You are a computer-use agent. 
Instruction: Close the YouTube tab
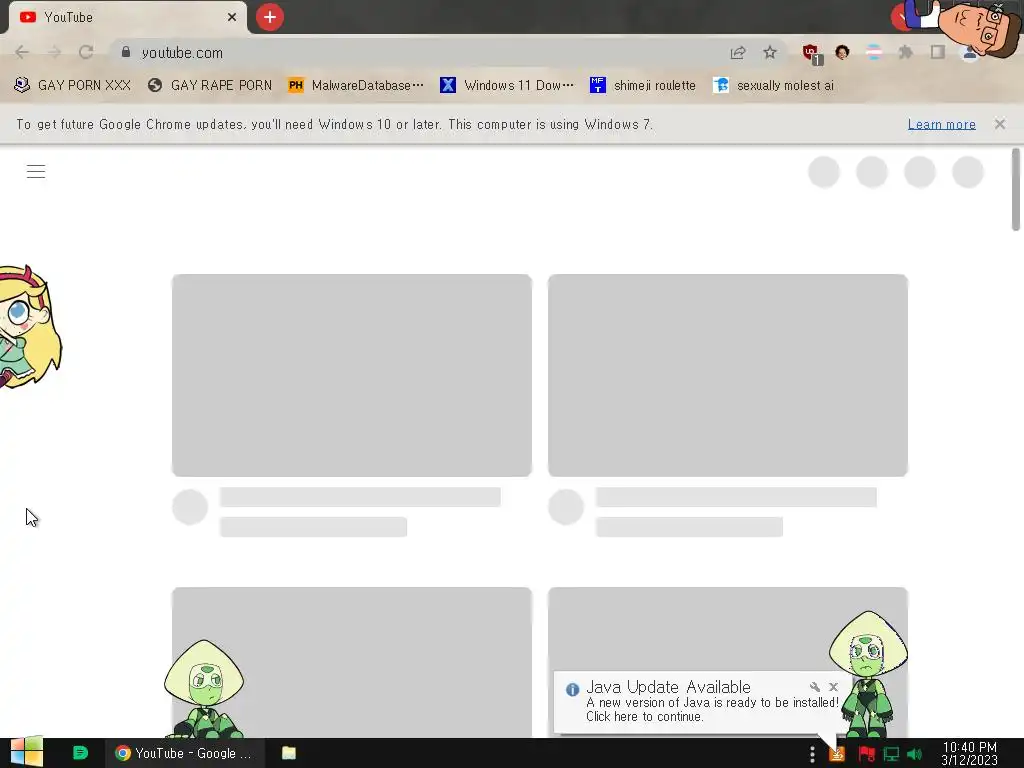coord(232,17)
